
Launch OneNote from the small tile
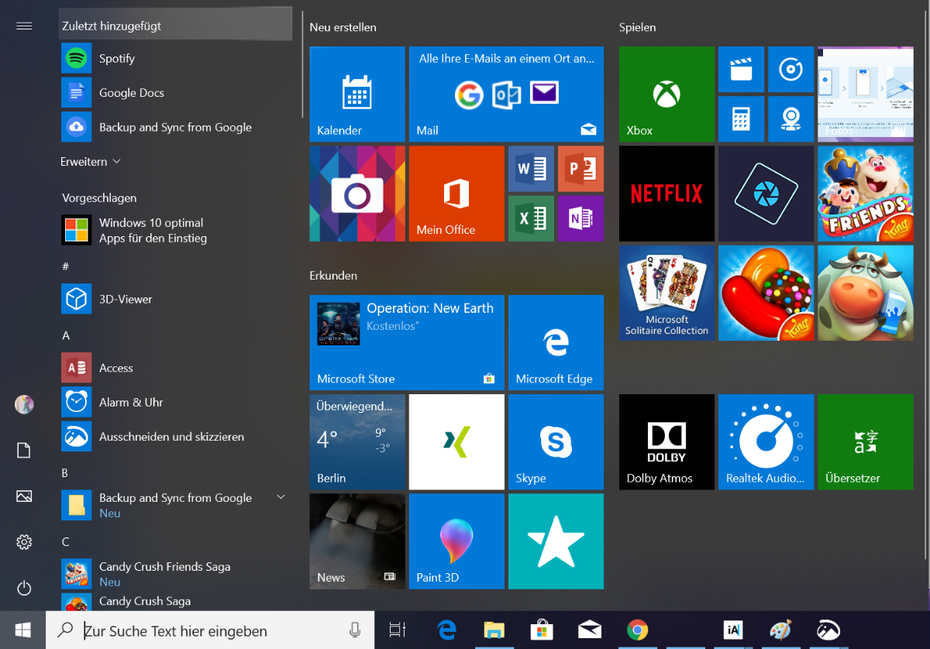click(581, 218)
